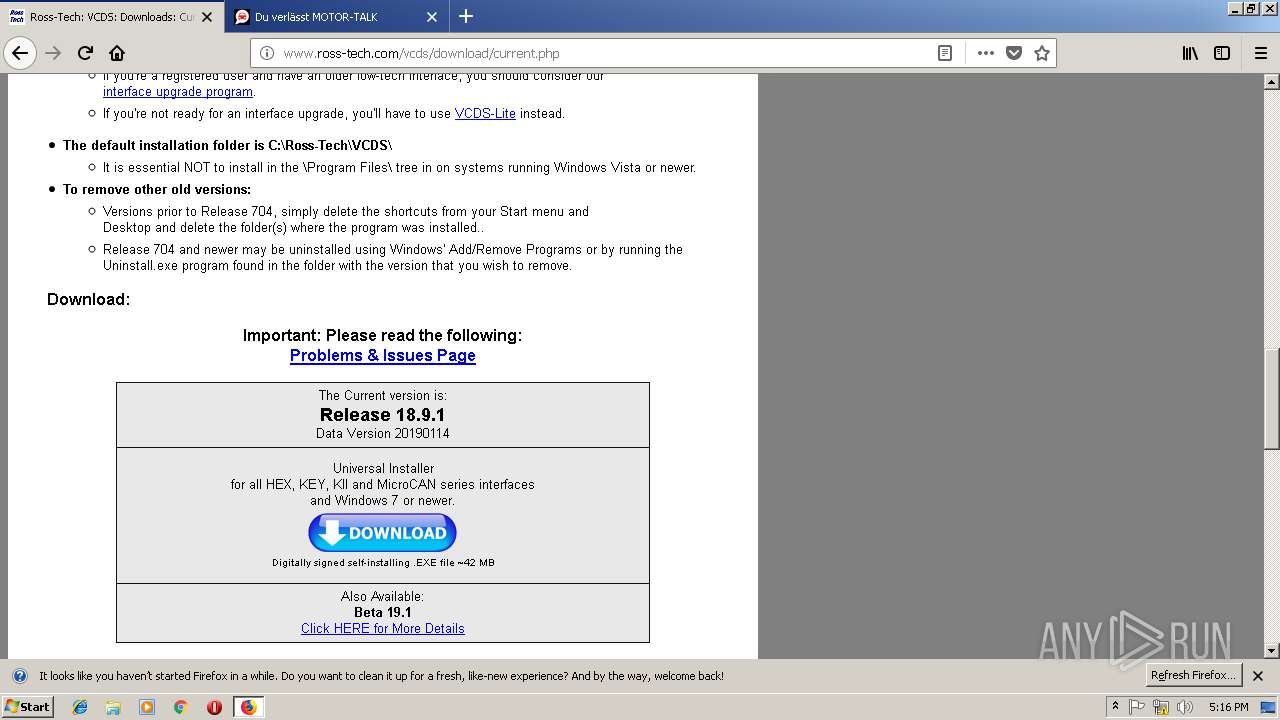Click the Universal Installer text

[x=383, y=468]
